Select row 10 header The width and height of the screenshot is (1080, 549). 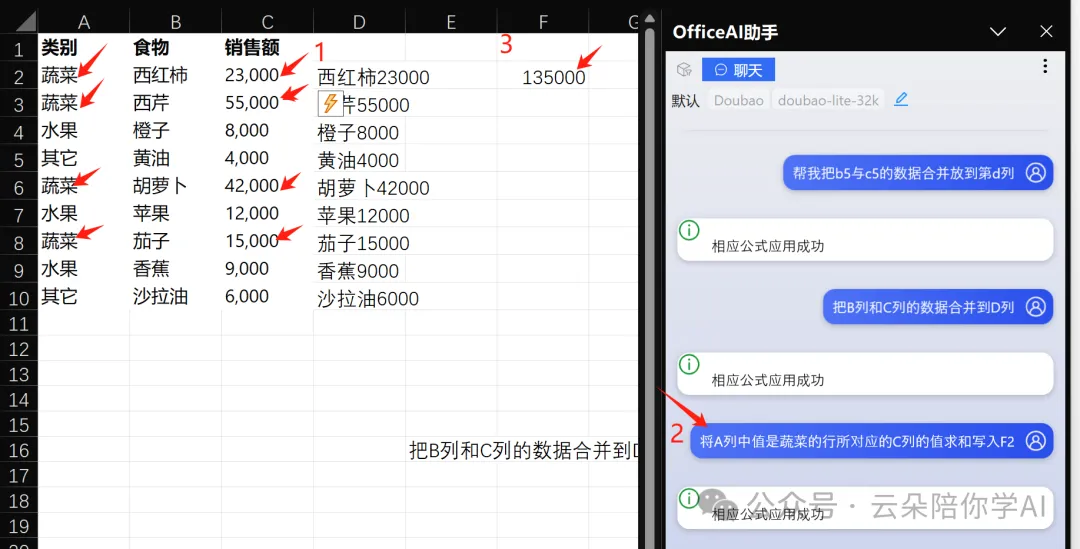point(19,298)
